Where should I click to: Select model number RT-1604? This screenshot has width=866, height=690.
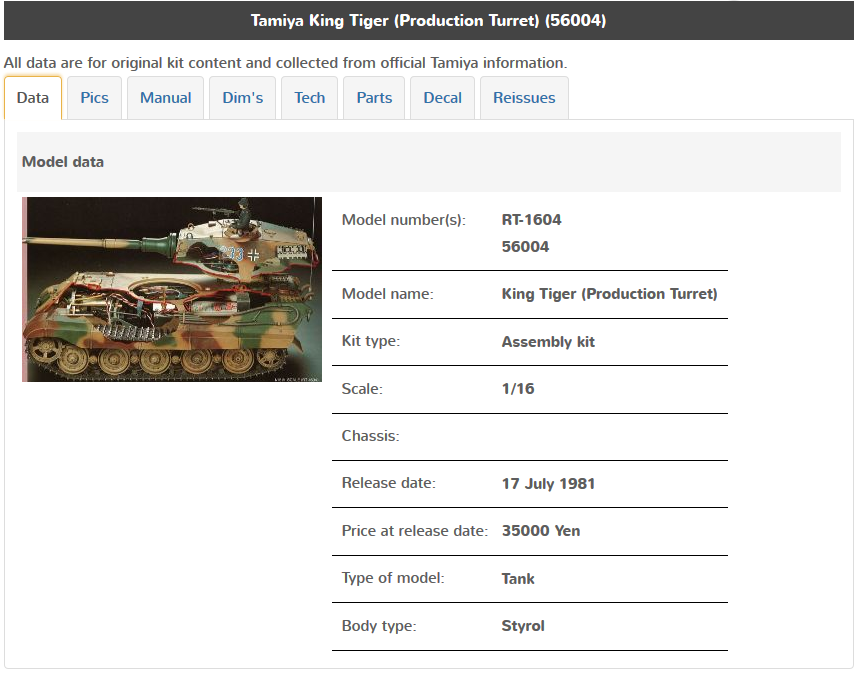(531, 220)
